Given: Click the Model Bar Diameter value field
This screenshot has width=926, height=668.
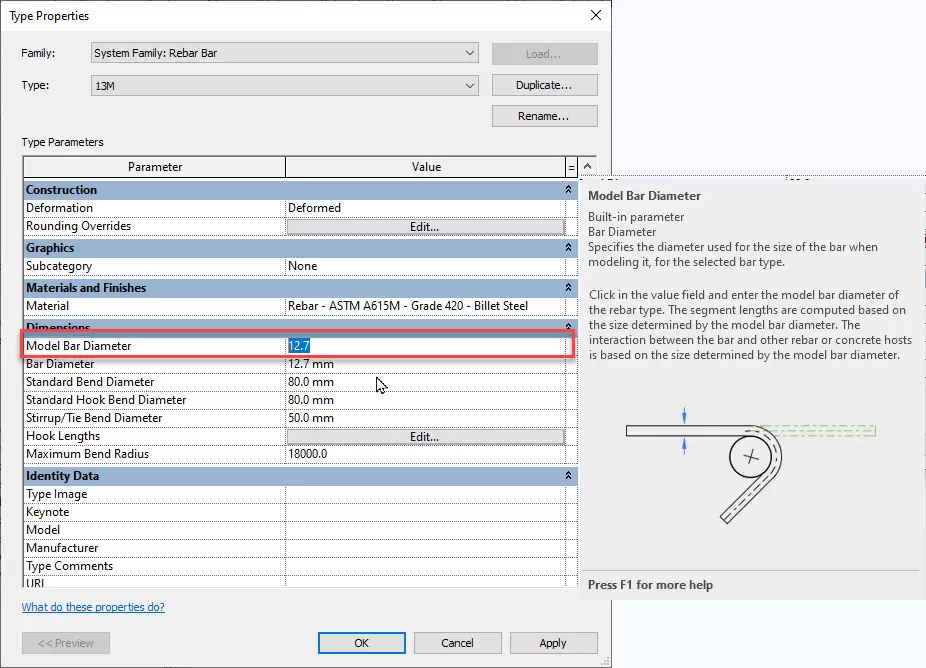Looking at the screenshot, I should point(430,346).
